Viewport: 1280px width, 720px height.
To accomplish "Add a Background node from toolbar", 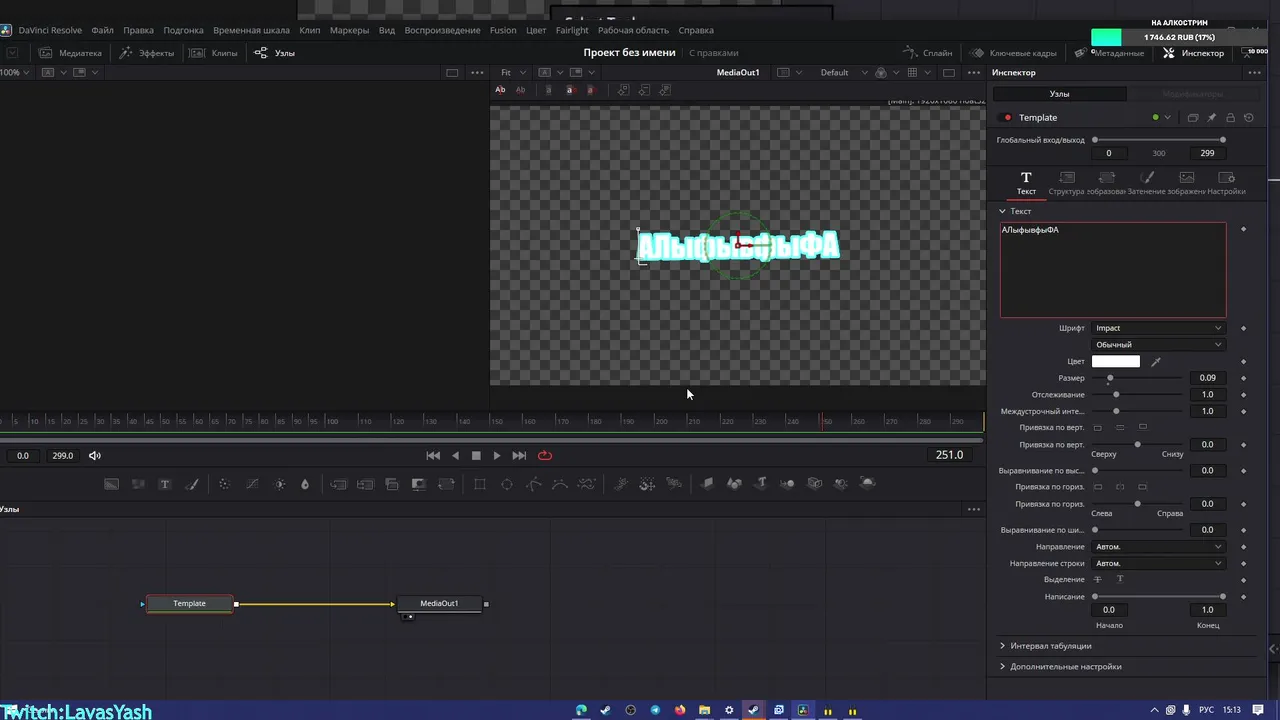I will [111, 484].
